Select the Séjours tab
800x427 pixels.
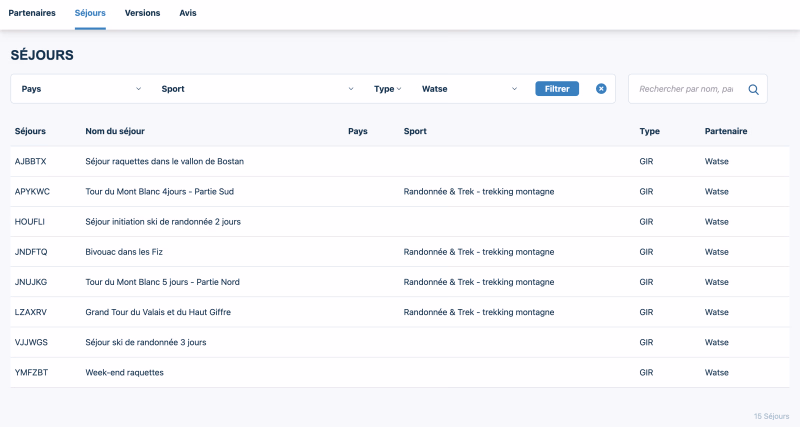pyautogui.click(x=90, y=13)
